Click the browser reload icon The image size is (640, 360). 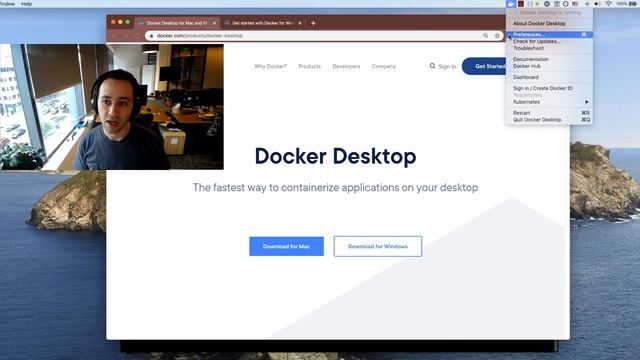coord(138,36)
